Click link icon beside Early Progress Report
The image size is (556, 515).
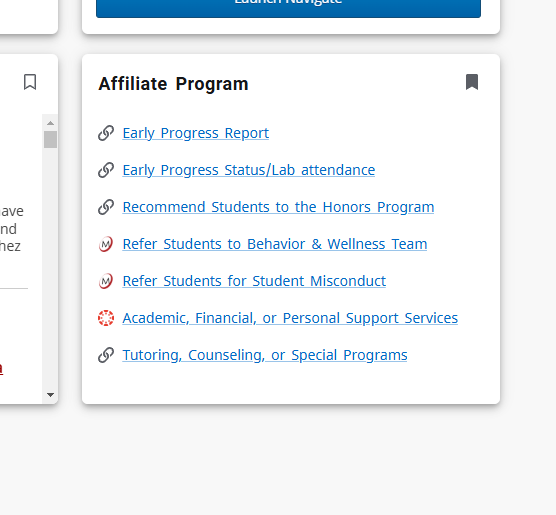click(x=106, y=133)
